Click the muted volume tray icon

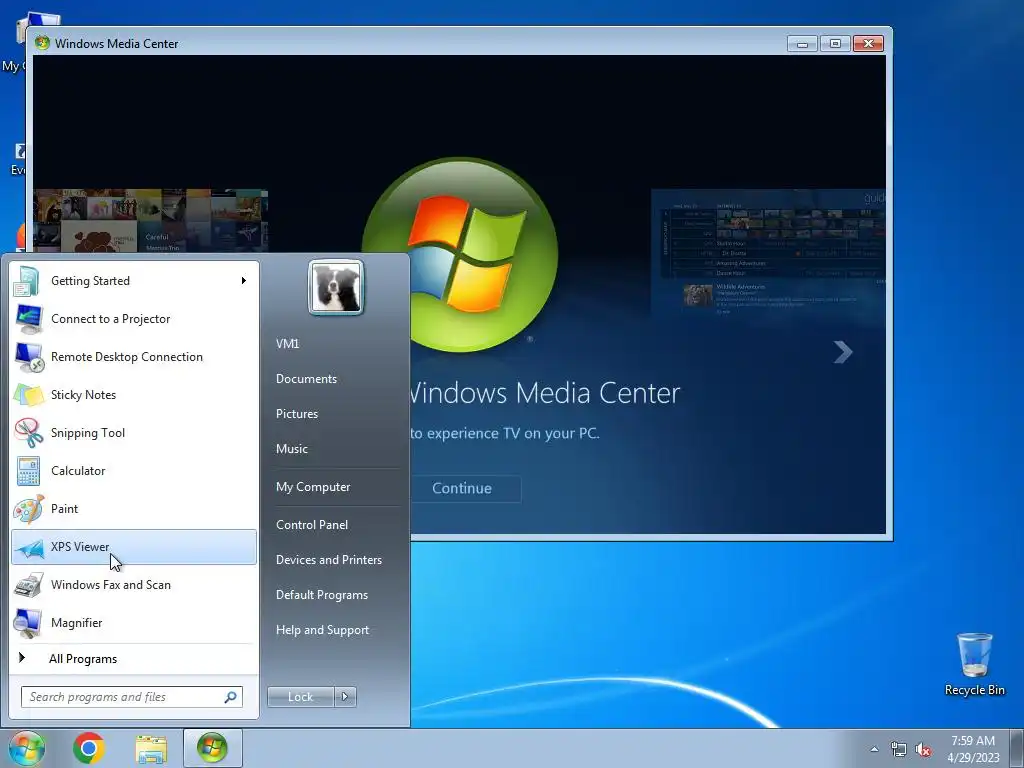923,749
